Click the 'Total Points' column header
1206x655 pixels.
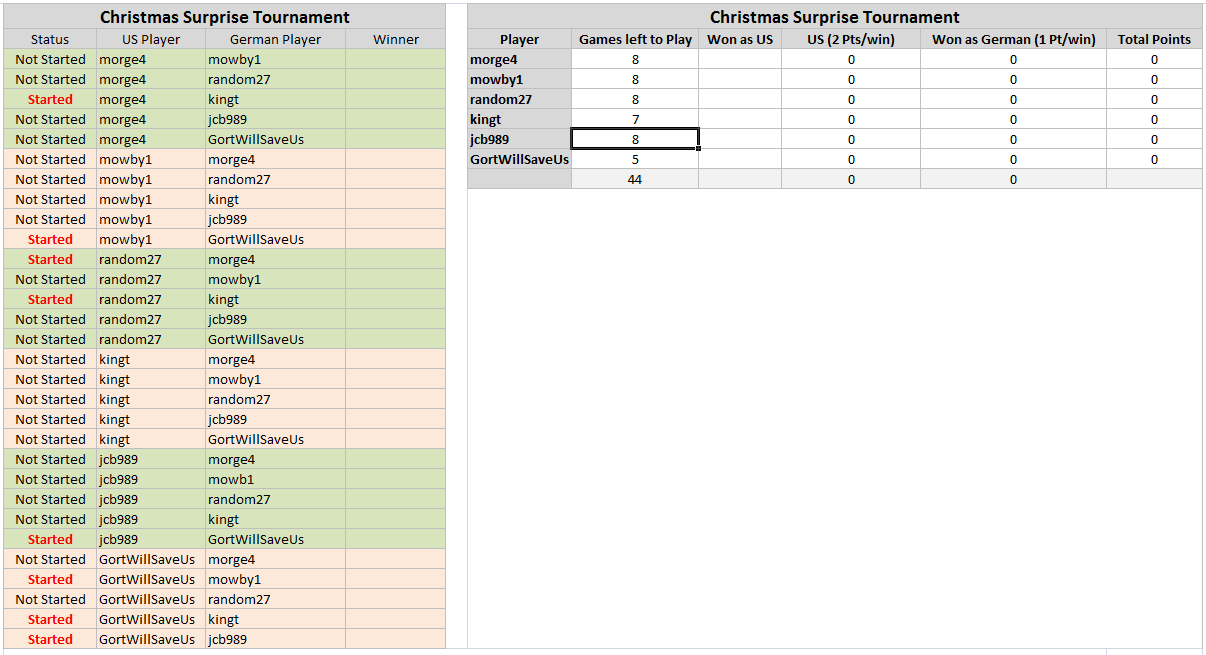[1154, 39]
